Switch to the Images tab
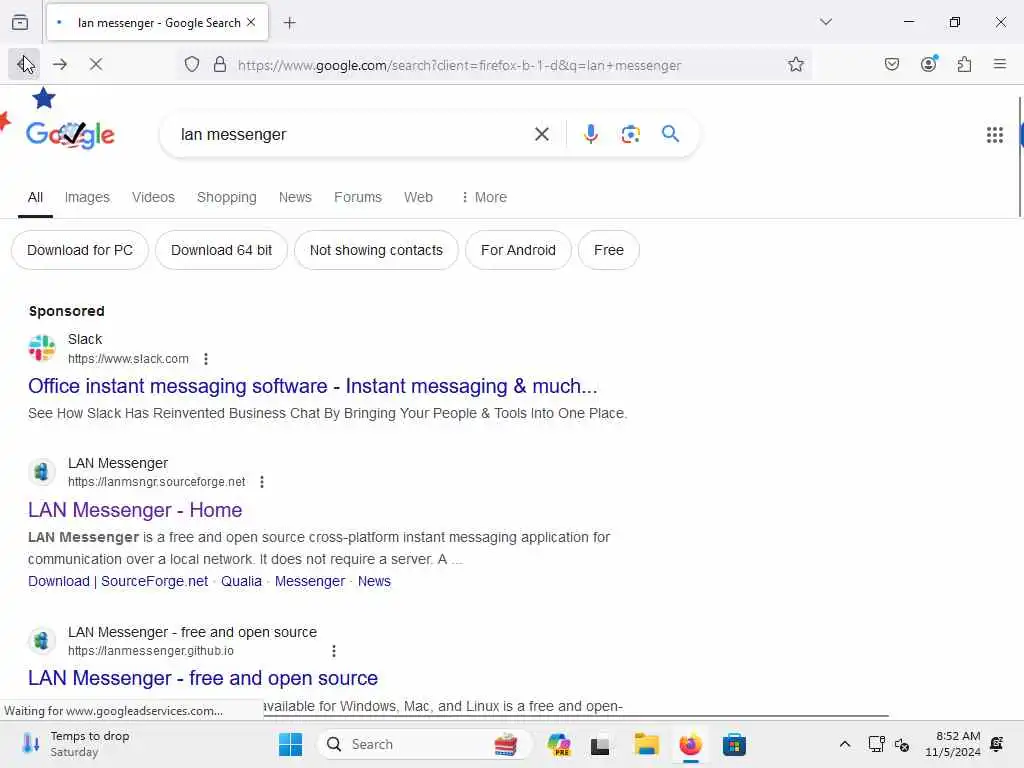Screen dimensions: 1024x768 (87, 197)
